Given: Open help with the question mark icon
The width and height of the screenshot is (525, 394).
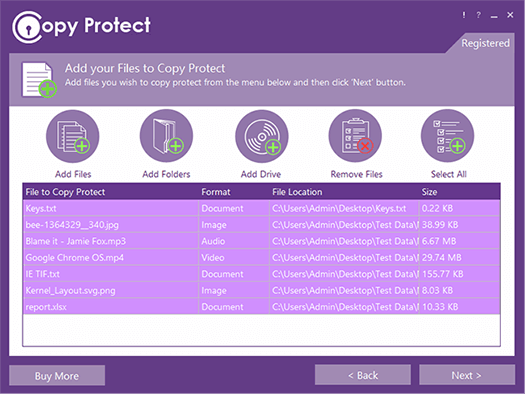Looking at the screenshot, I should 478,15.
